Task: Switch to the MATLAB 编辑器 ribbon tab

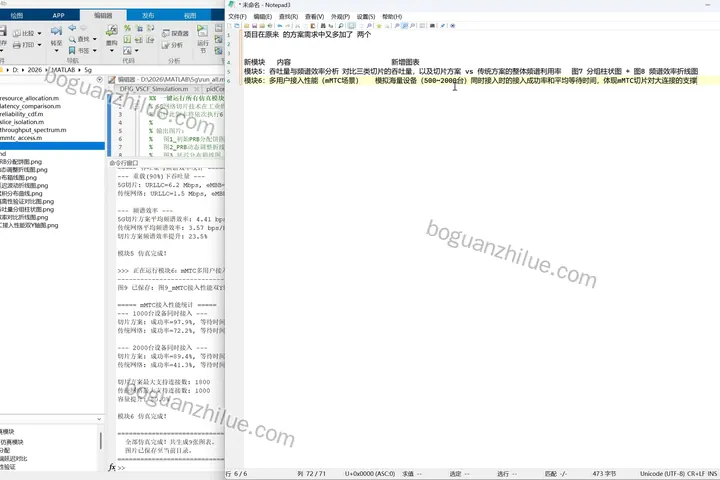Action: 103,15
